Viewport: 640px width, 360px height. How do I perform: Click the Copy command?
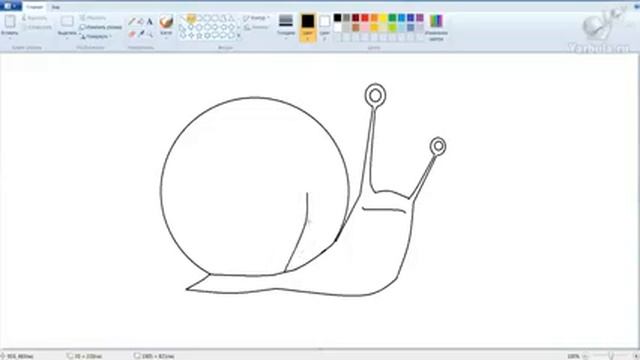coord(37,27)
